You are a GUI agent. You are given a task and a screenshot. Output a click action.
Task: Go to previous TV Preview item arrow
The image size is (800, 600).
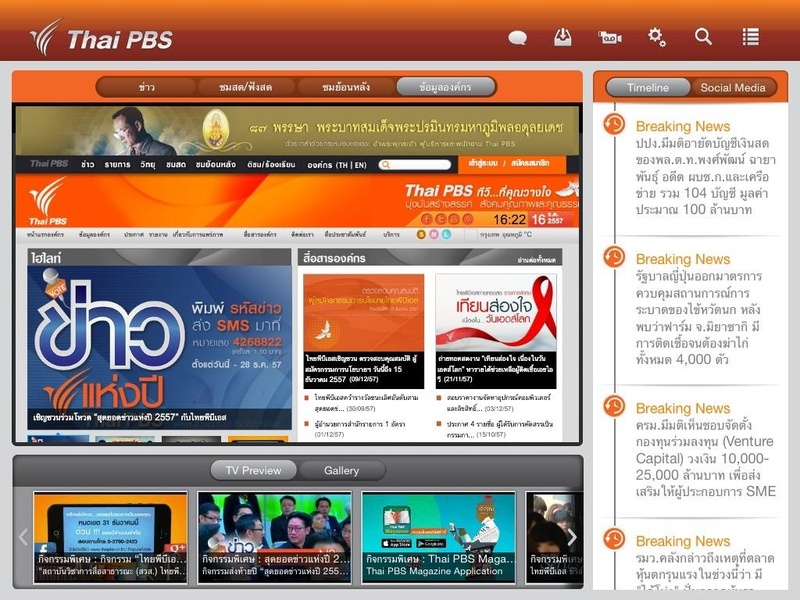coord(23,537)
